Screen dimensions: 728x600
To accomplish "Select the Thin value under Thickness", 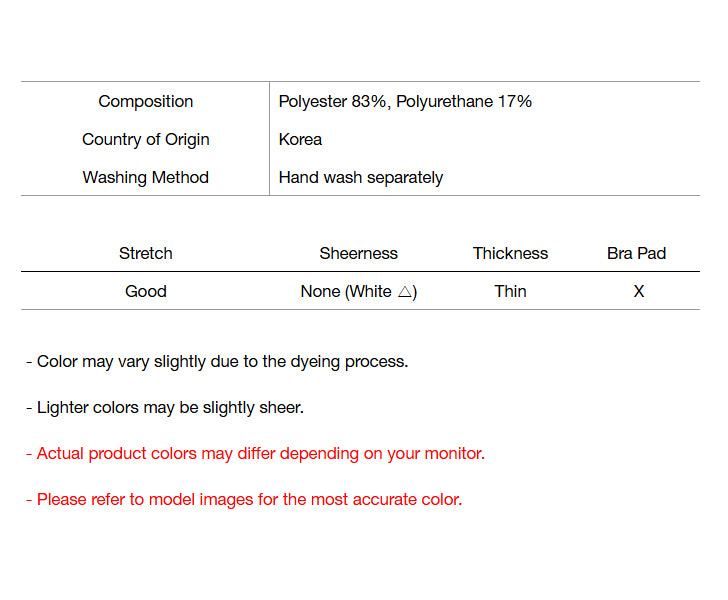I will coord(511,292).
